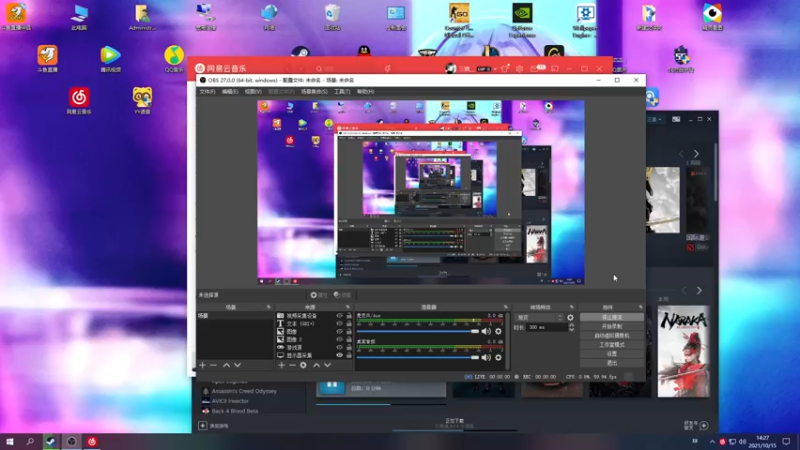Move the selected source down
Screen dimensions: 800x450
tap(328, 365)
